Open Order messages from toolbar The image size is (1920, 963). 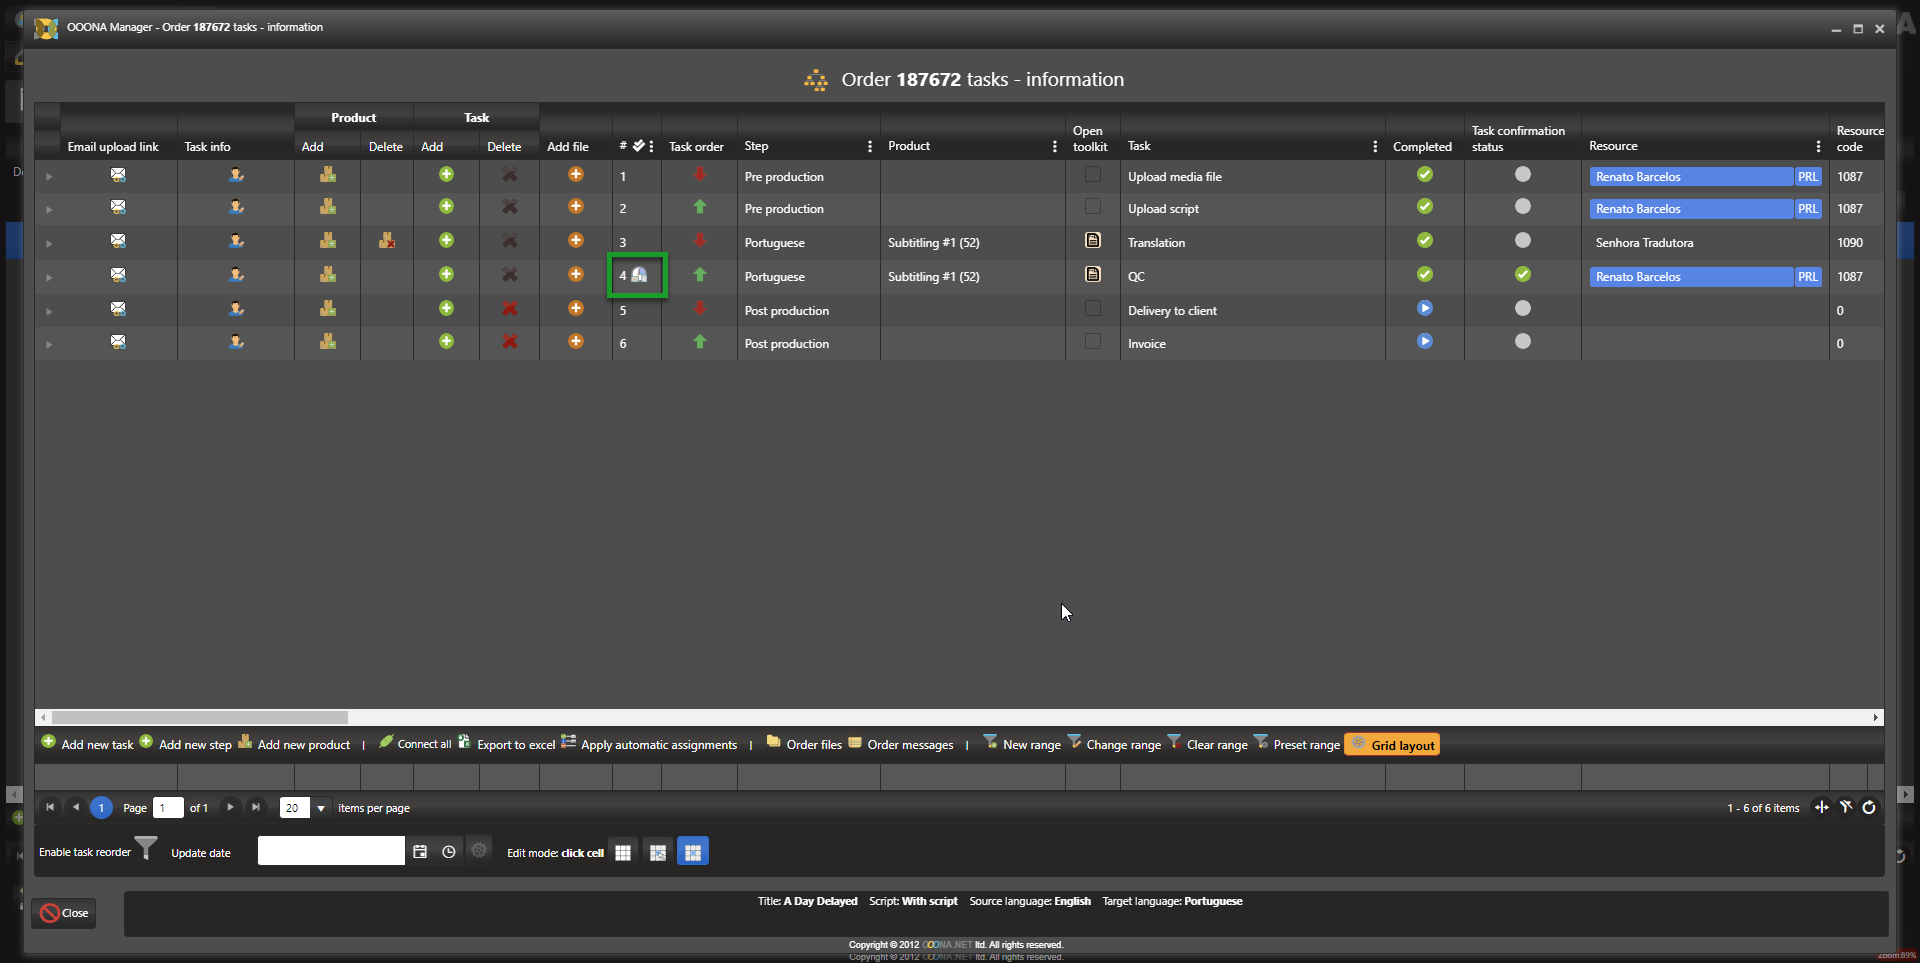coord(909,745)
